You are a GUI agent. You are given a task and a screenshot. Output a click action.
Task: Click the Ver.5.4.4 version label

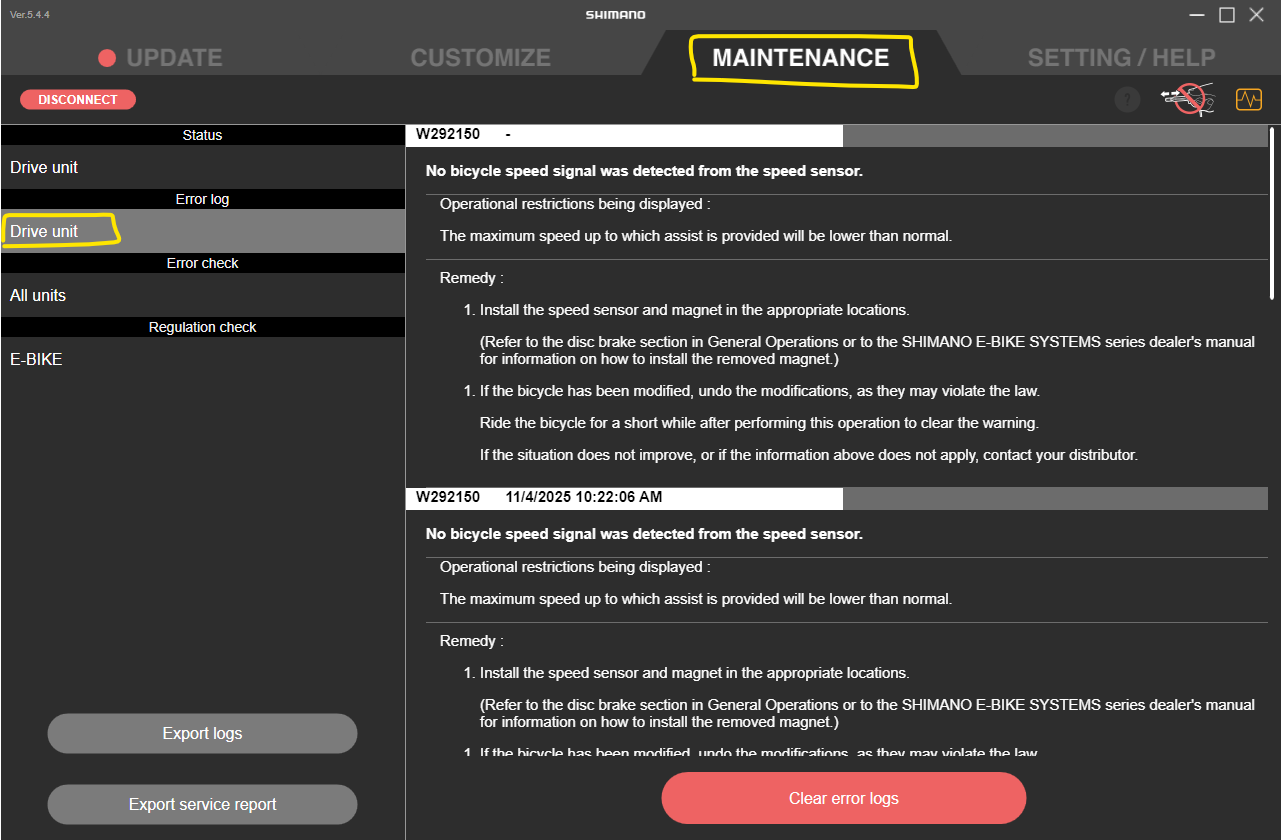[30, 14]
